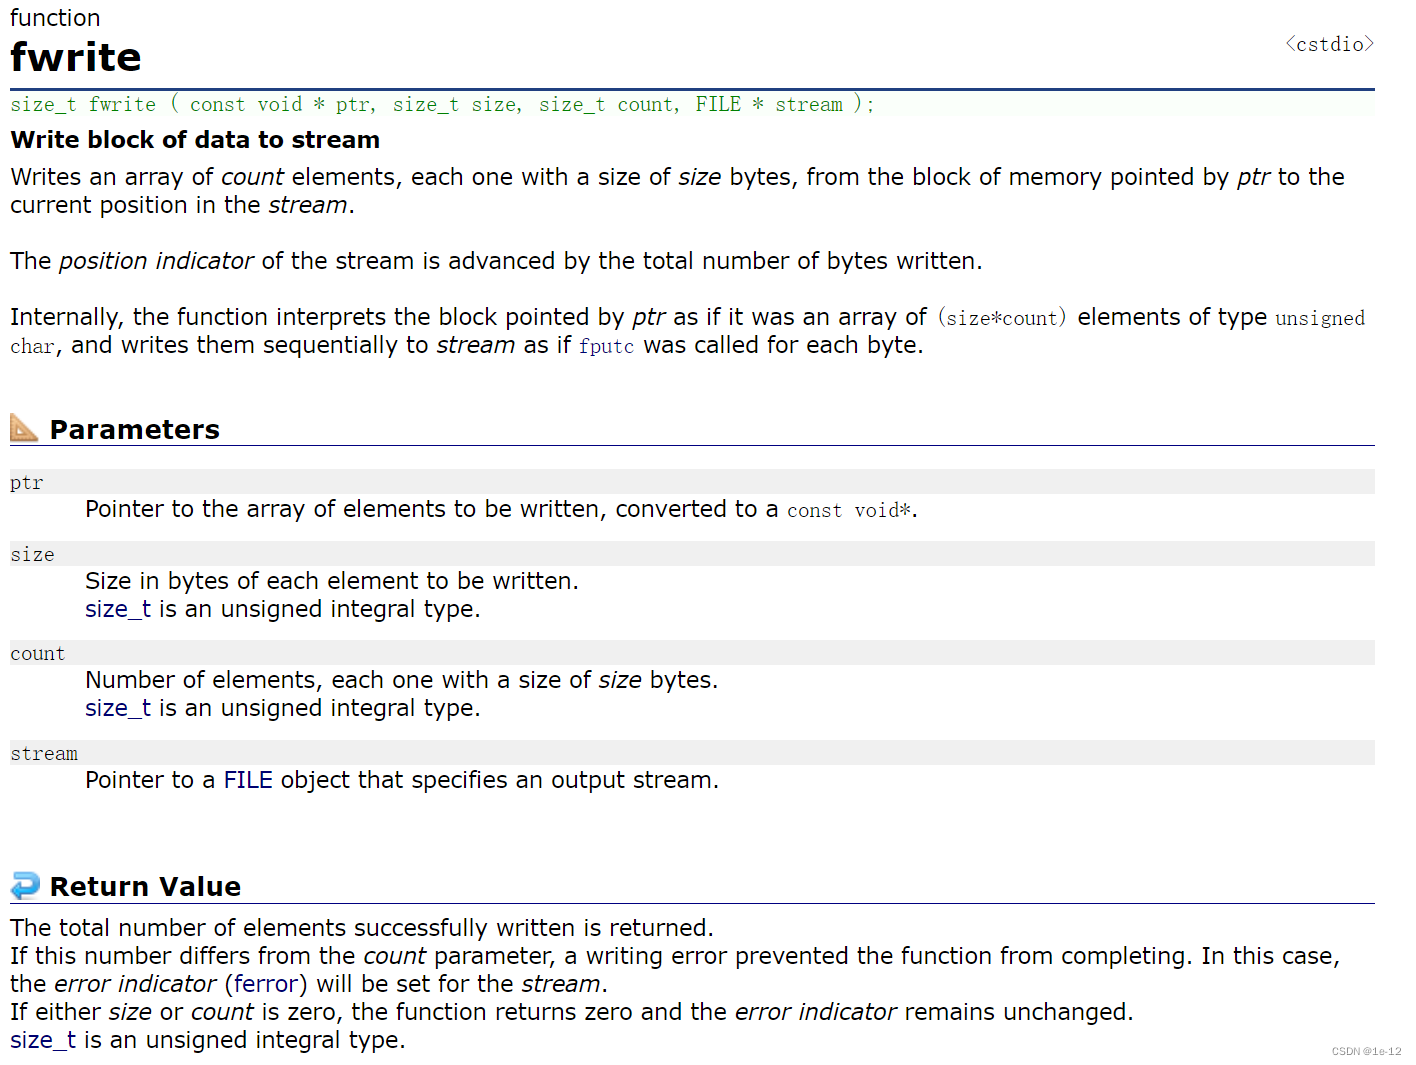This screenshot has height=1065, width=1416.
Task: Click the CSDN watermark text
Action: click(1366, 1051)
